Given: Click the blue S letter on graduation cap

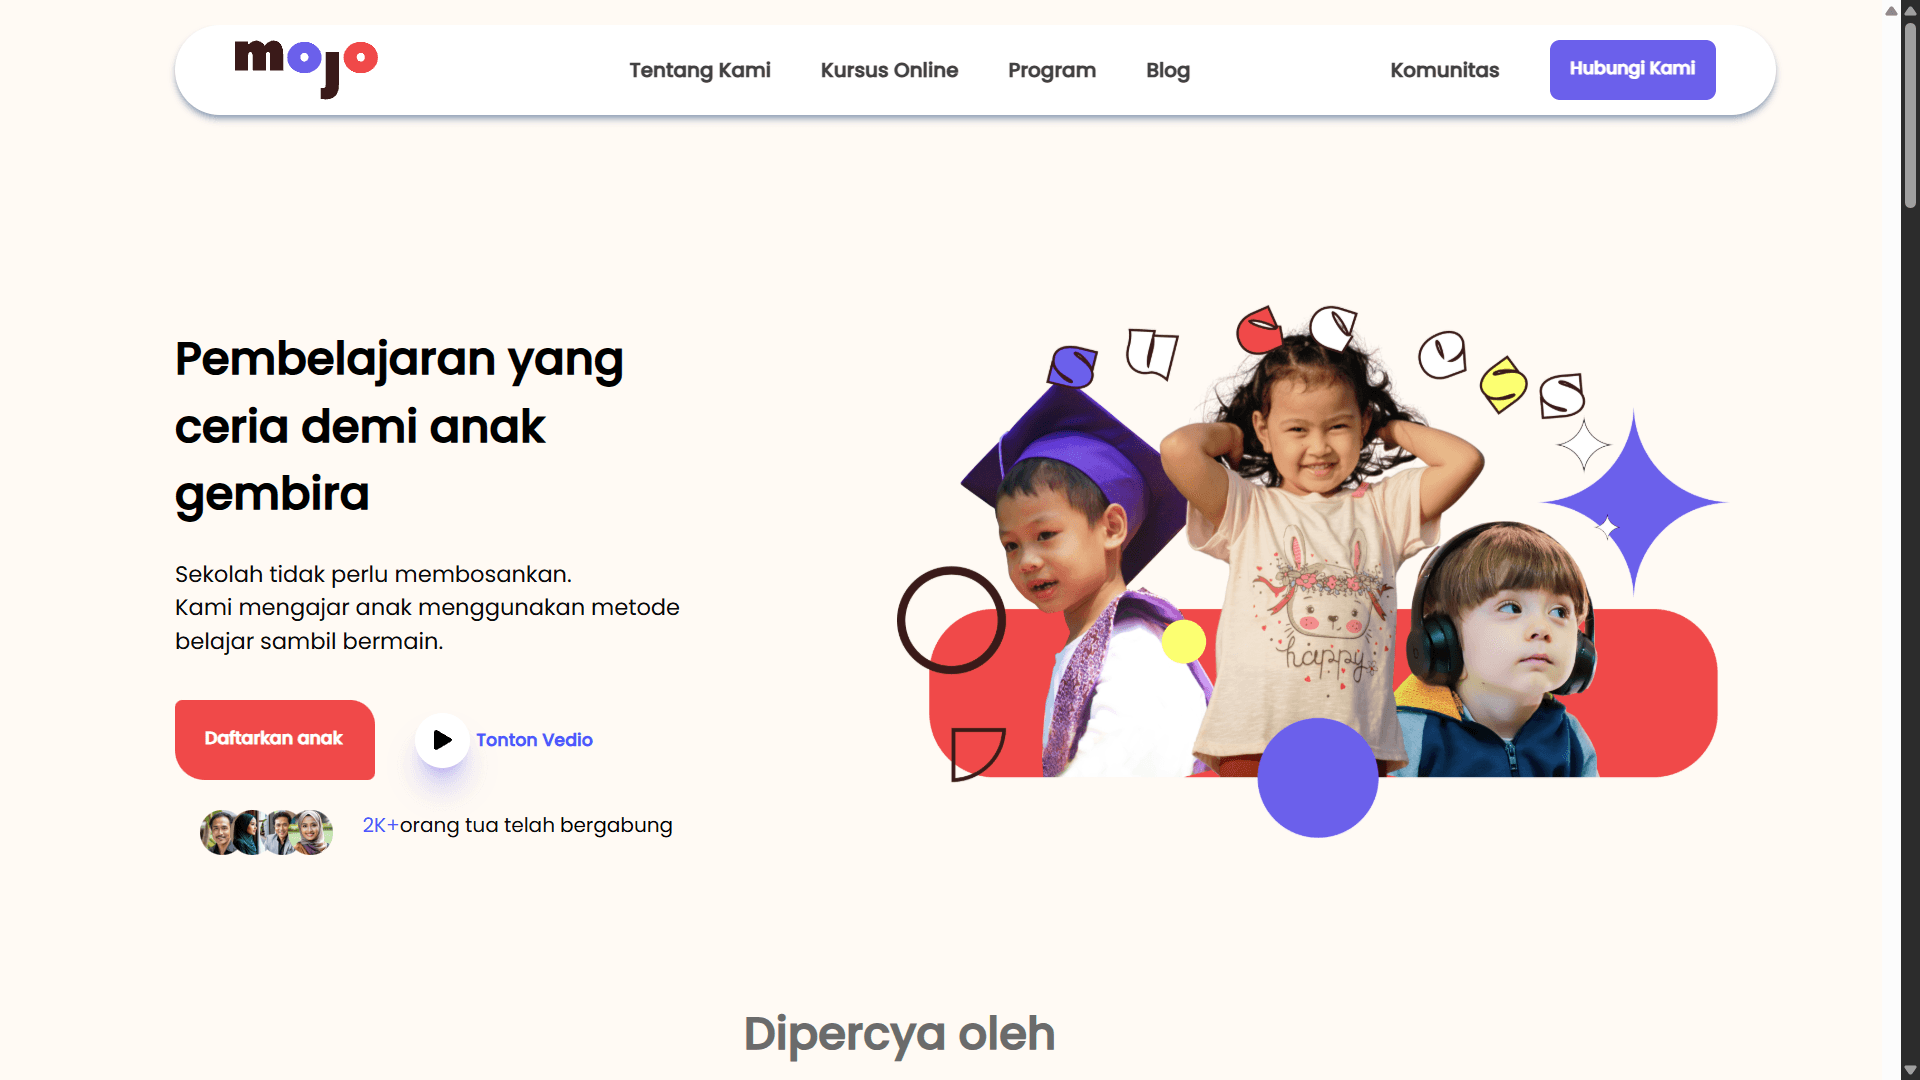Looking at the screenshot, I should click(x=1073, y=366).
